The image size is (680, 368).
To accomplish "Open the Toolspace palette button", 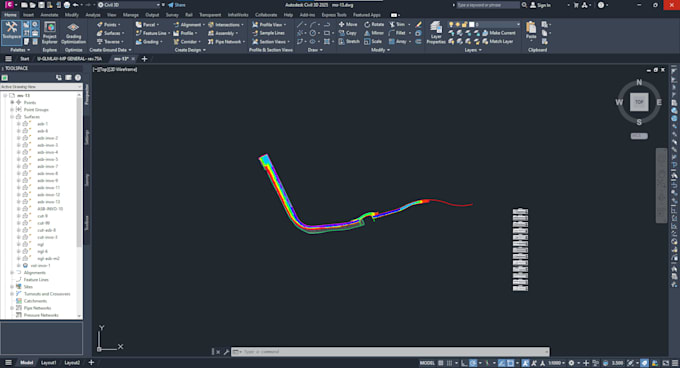I will pyautogui.click(x=11, y=32).
